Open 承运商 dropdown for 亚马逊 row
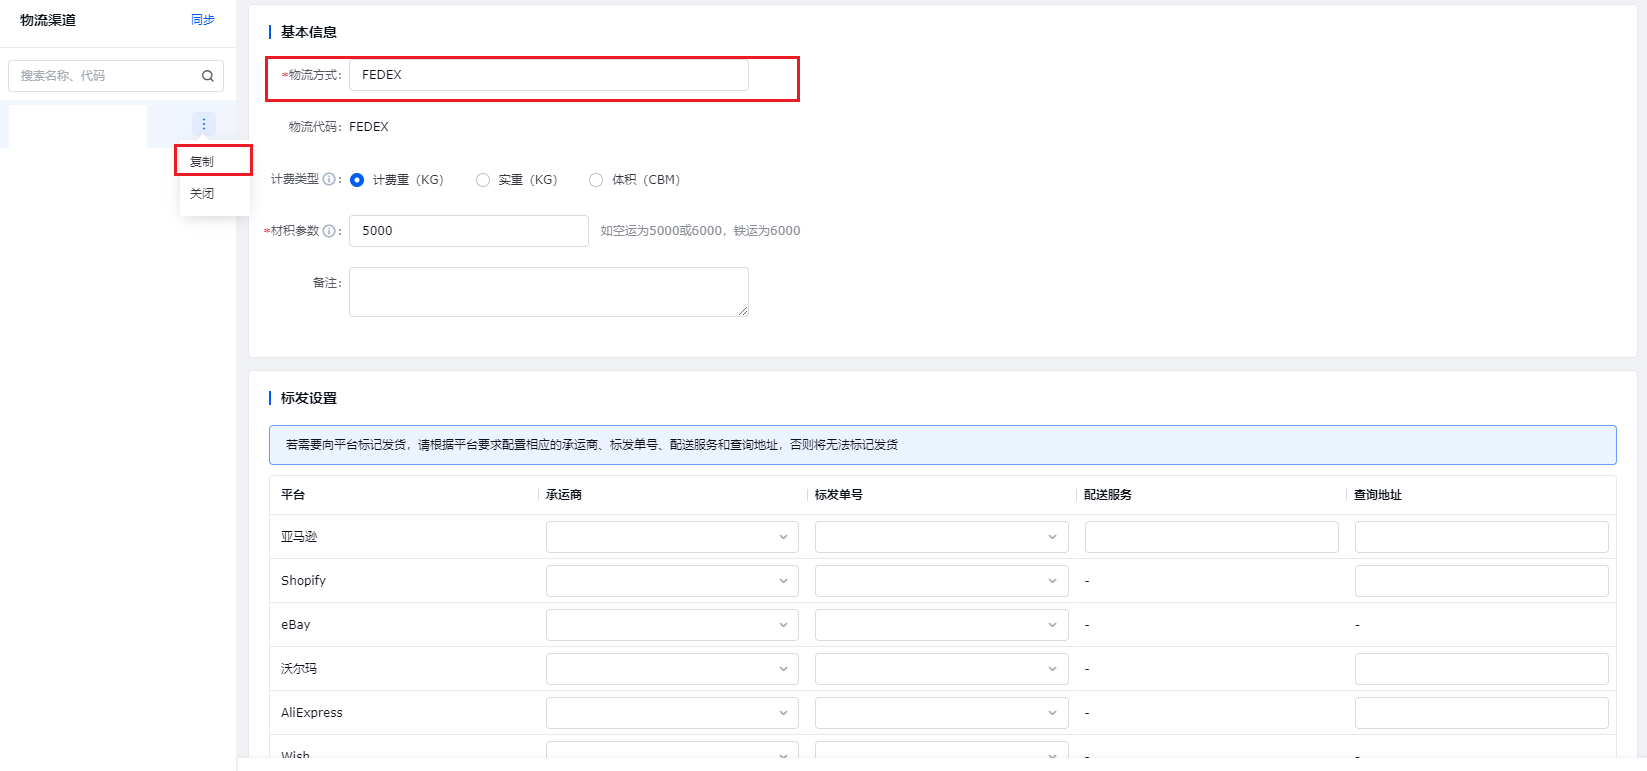The width and height of the screenshot is (1647, 771). (672, 537)
